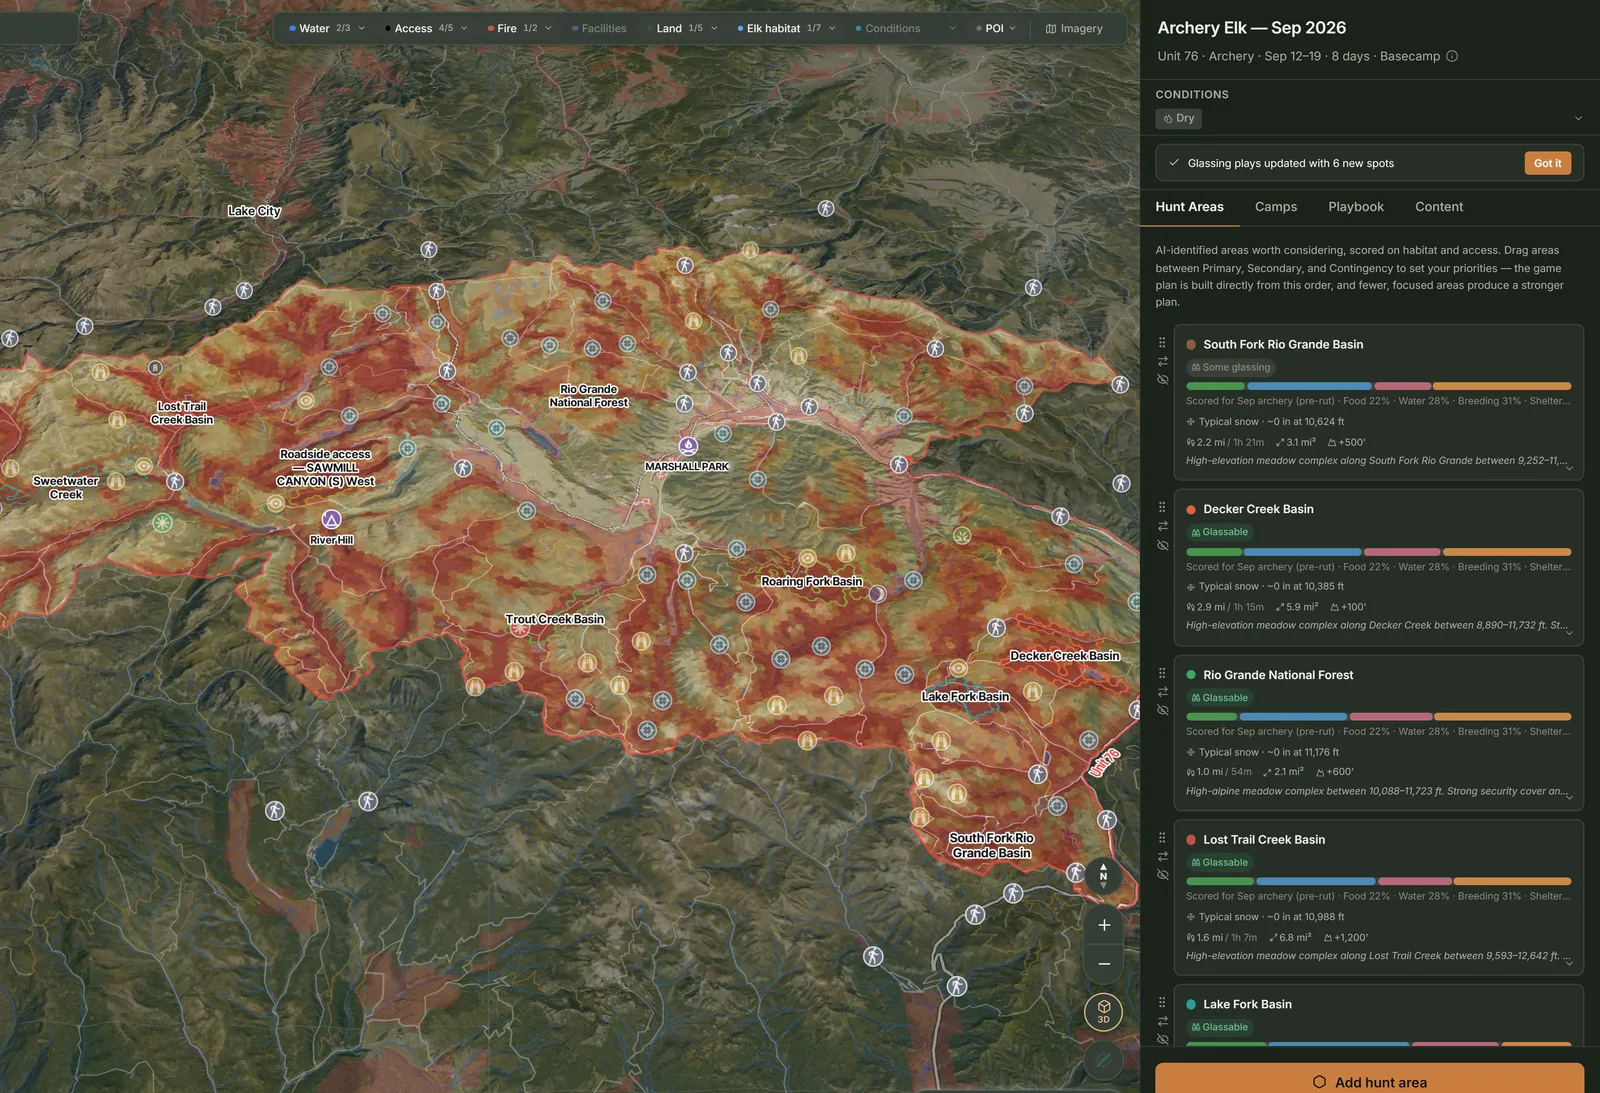Open the Imagery map options
This screenshot has height=1093, width=1600.
click(x=1074, y=28)
